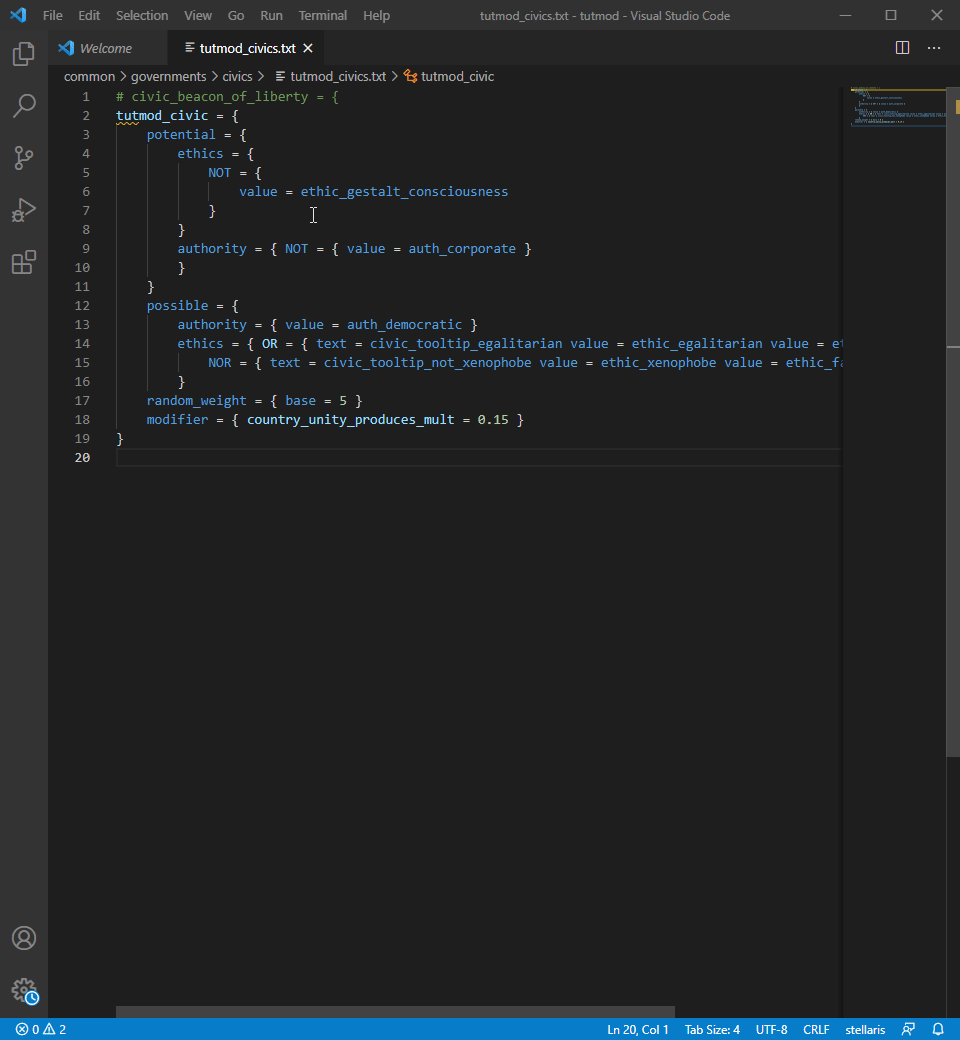Open the Run and Debug view
This screenshot has width=960, height=1040.
point(24,210)
